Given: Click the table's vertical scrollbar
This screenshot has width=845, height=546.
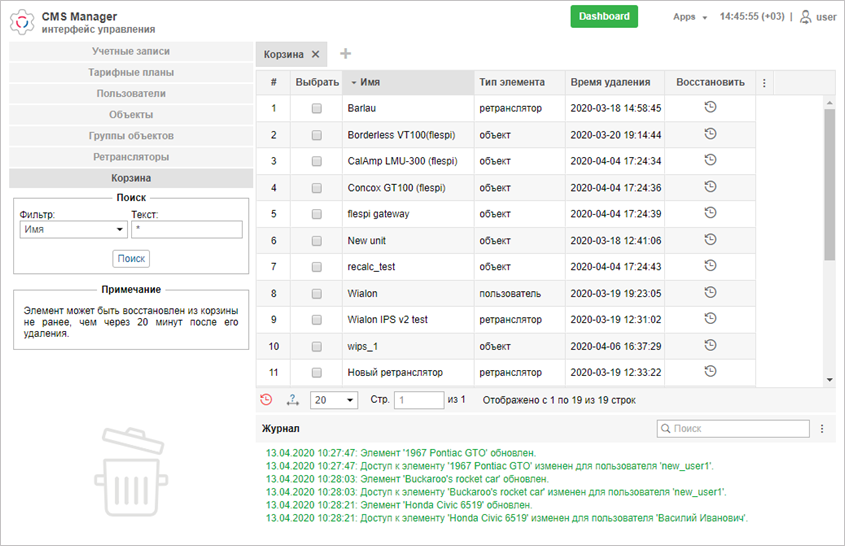Looking at the screenshot, I should point(828,180).
